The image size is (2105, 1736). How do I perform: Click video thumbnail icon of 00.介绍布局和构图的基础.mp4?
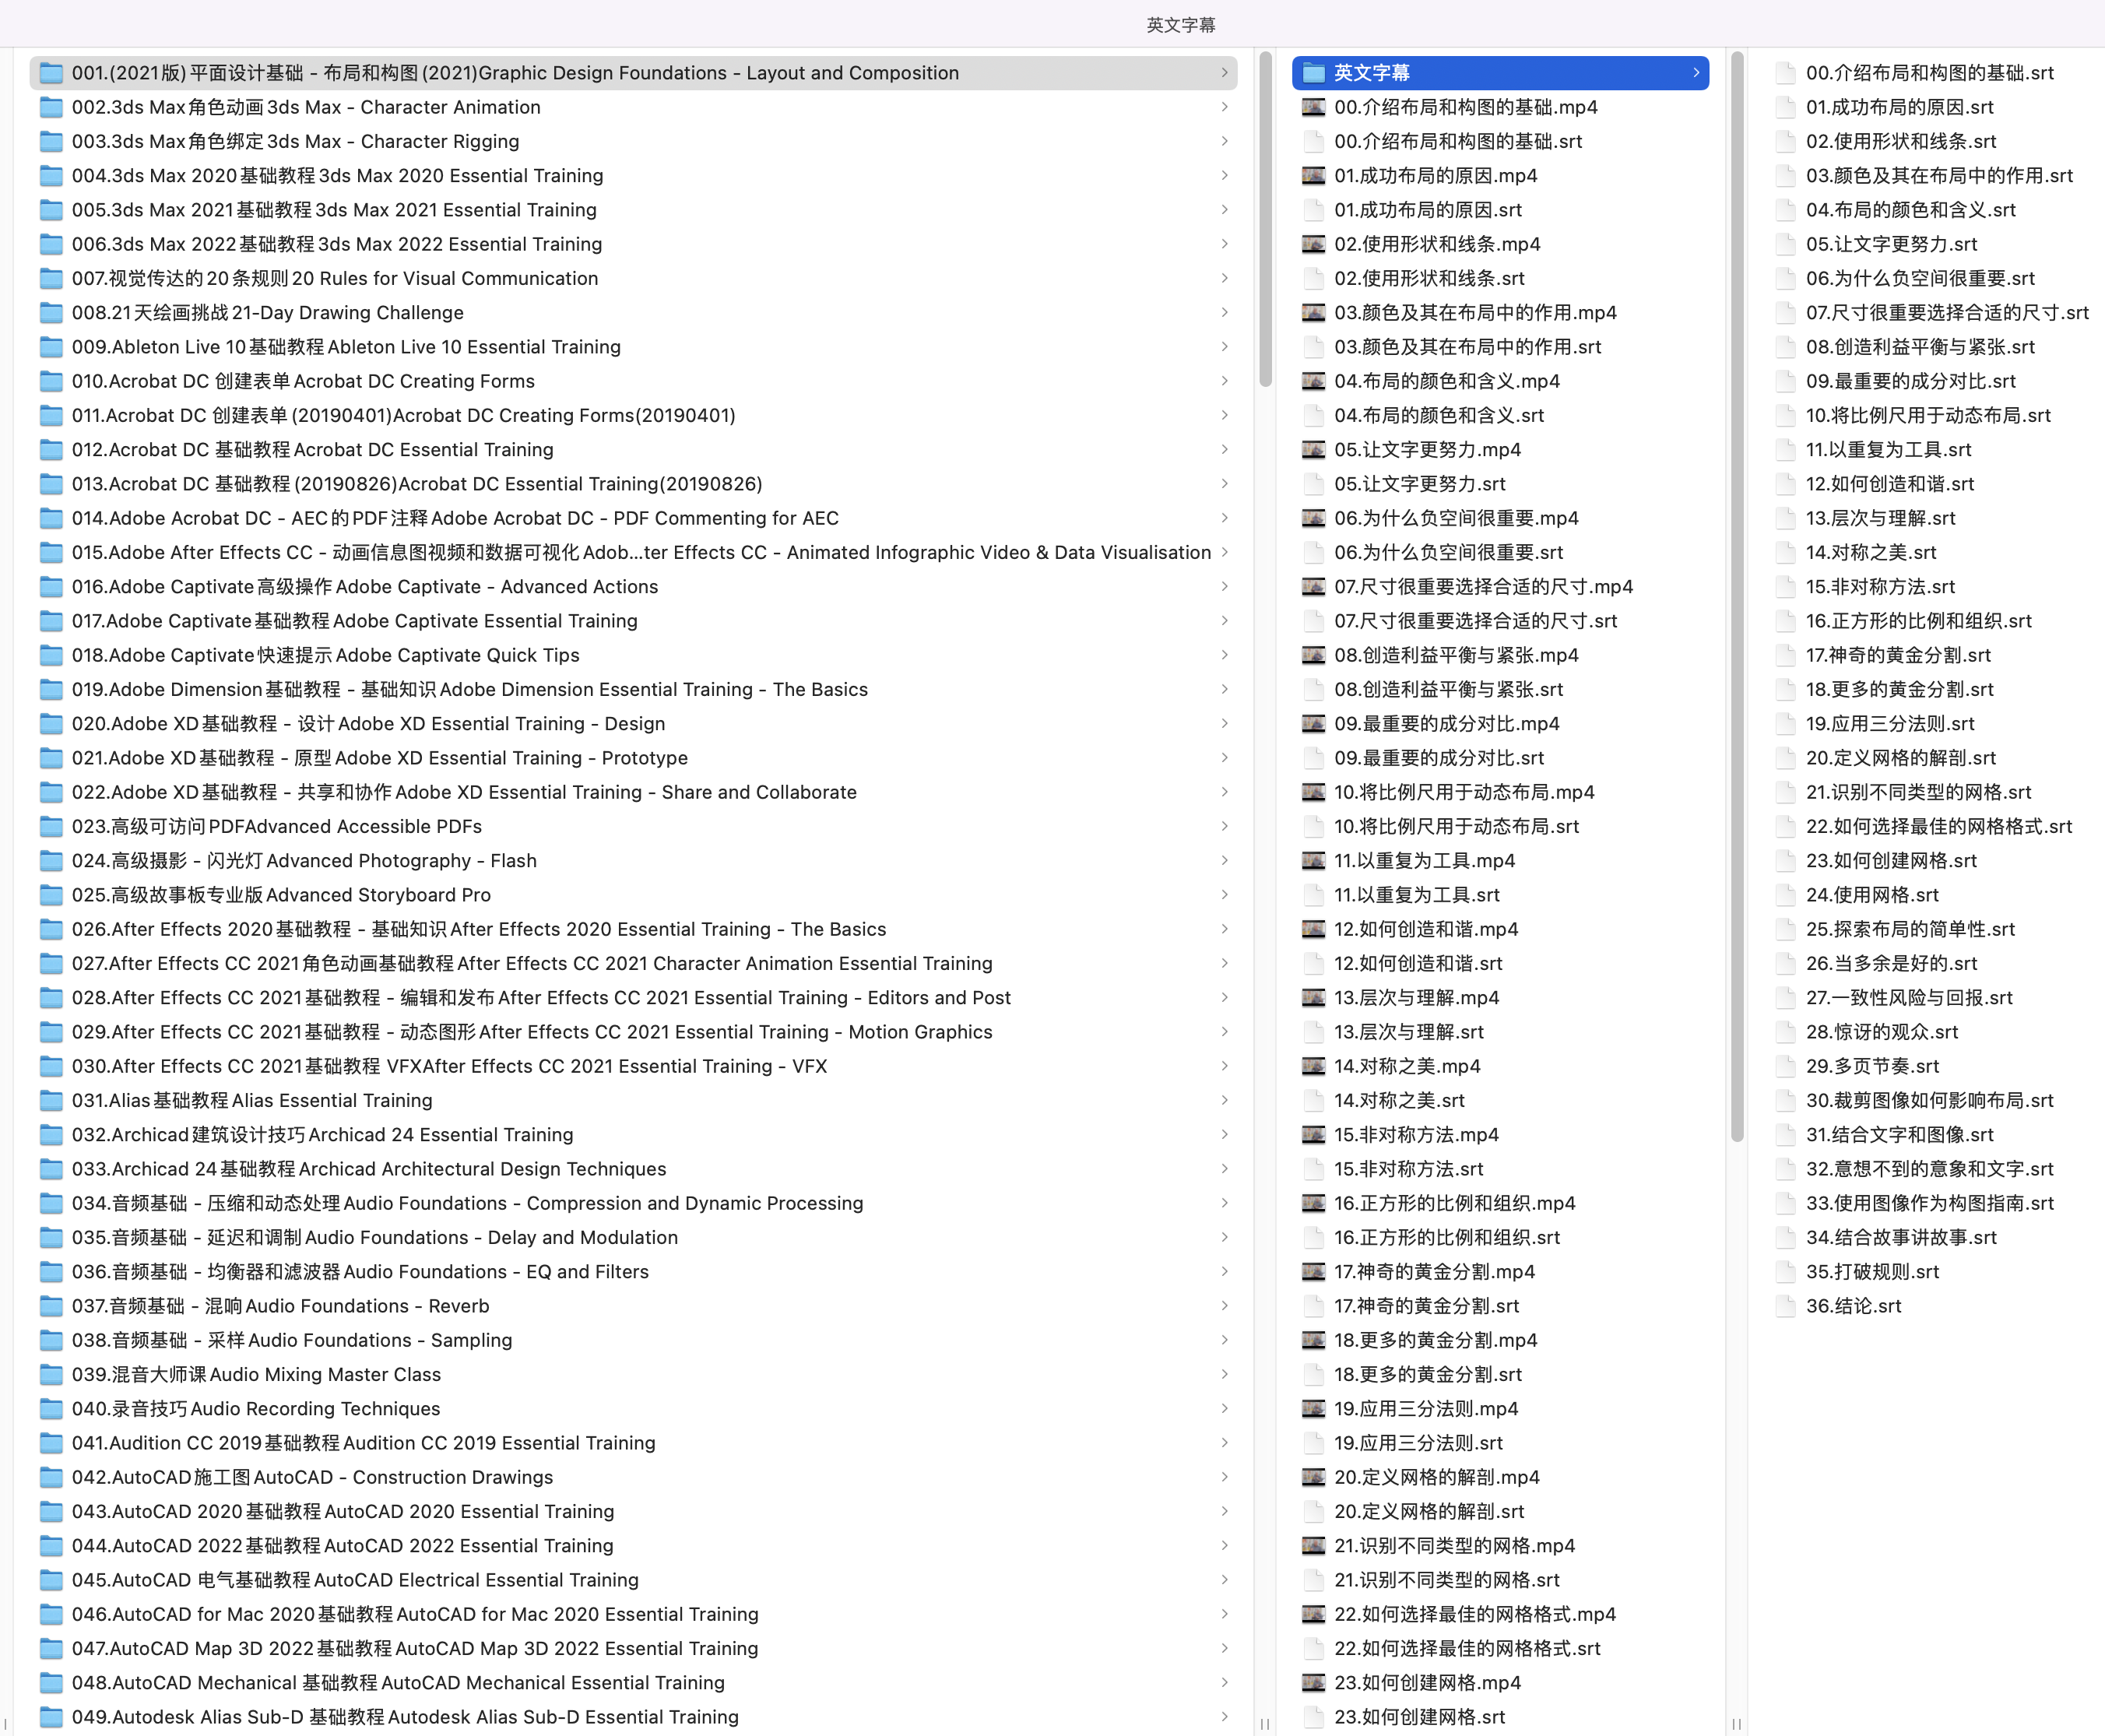[1314, 107]
